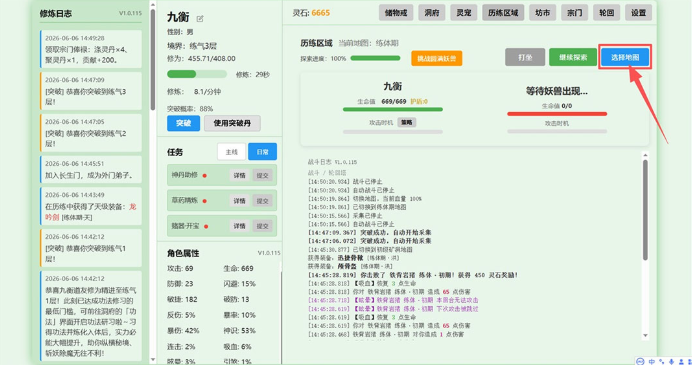Viewport: 692px width, 365px height.
Task: Open 详情 details for 神丹助修 task
Action: coord(240,175)
